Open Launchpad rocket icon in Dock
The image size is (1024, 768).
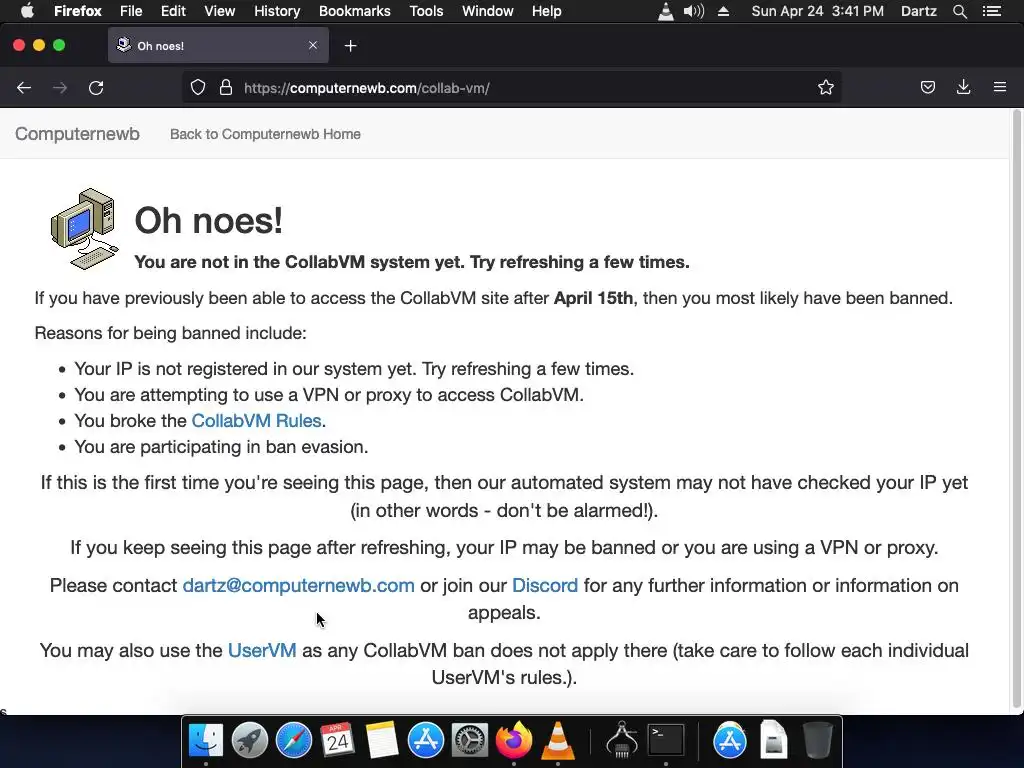(249, 741)
